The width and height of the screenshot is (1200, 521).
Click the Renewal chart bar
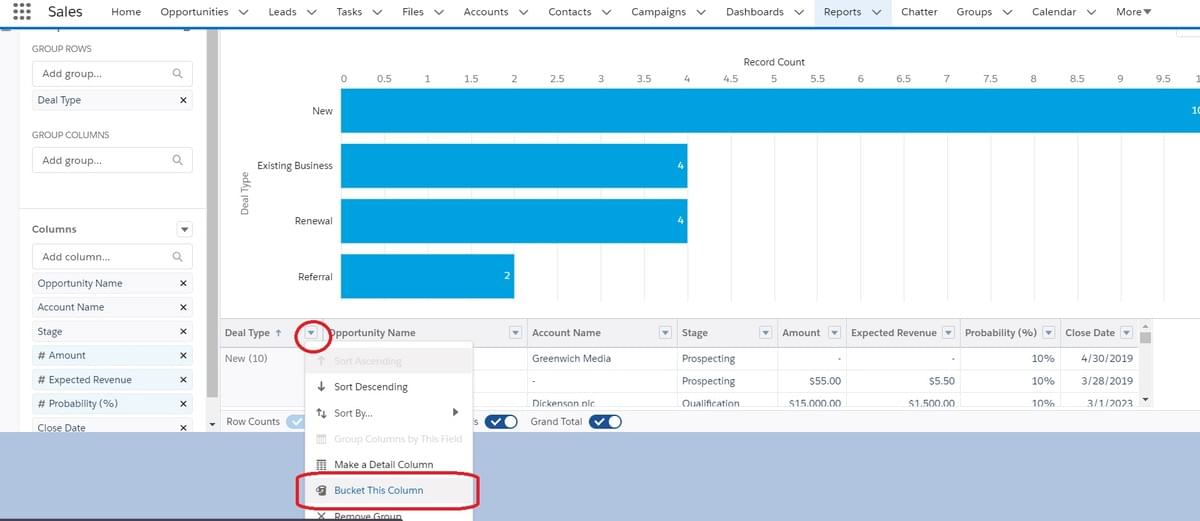pyautogui.click(x=514, y=220)
